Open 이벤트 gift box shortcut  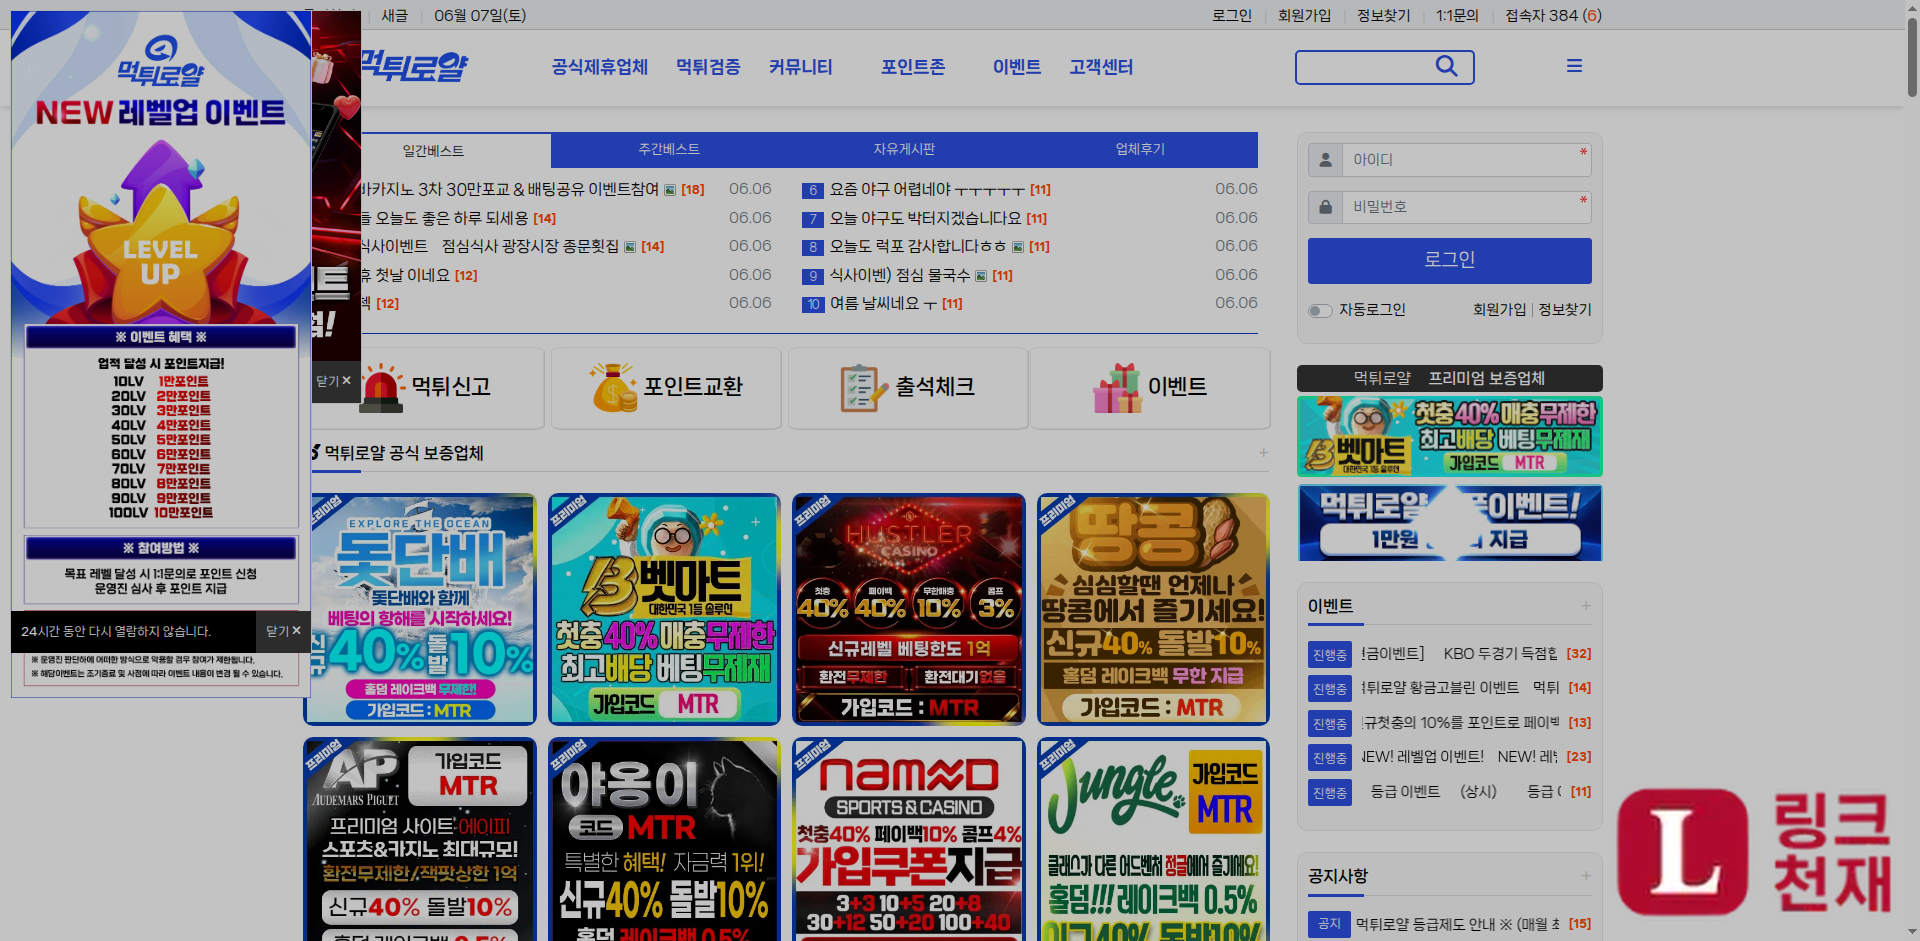tap(1150, 388)
